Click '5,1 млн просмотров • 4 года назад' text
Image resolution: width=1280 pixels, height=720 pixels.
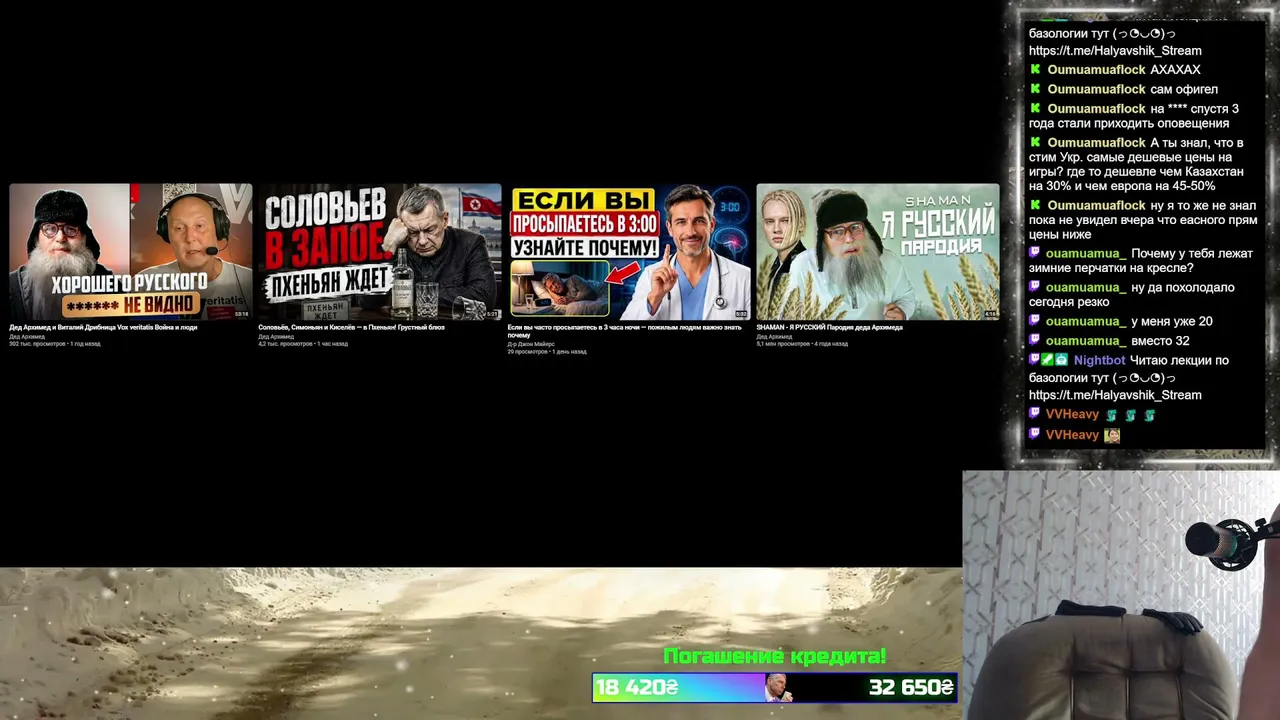802,344
